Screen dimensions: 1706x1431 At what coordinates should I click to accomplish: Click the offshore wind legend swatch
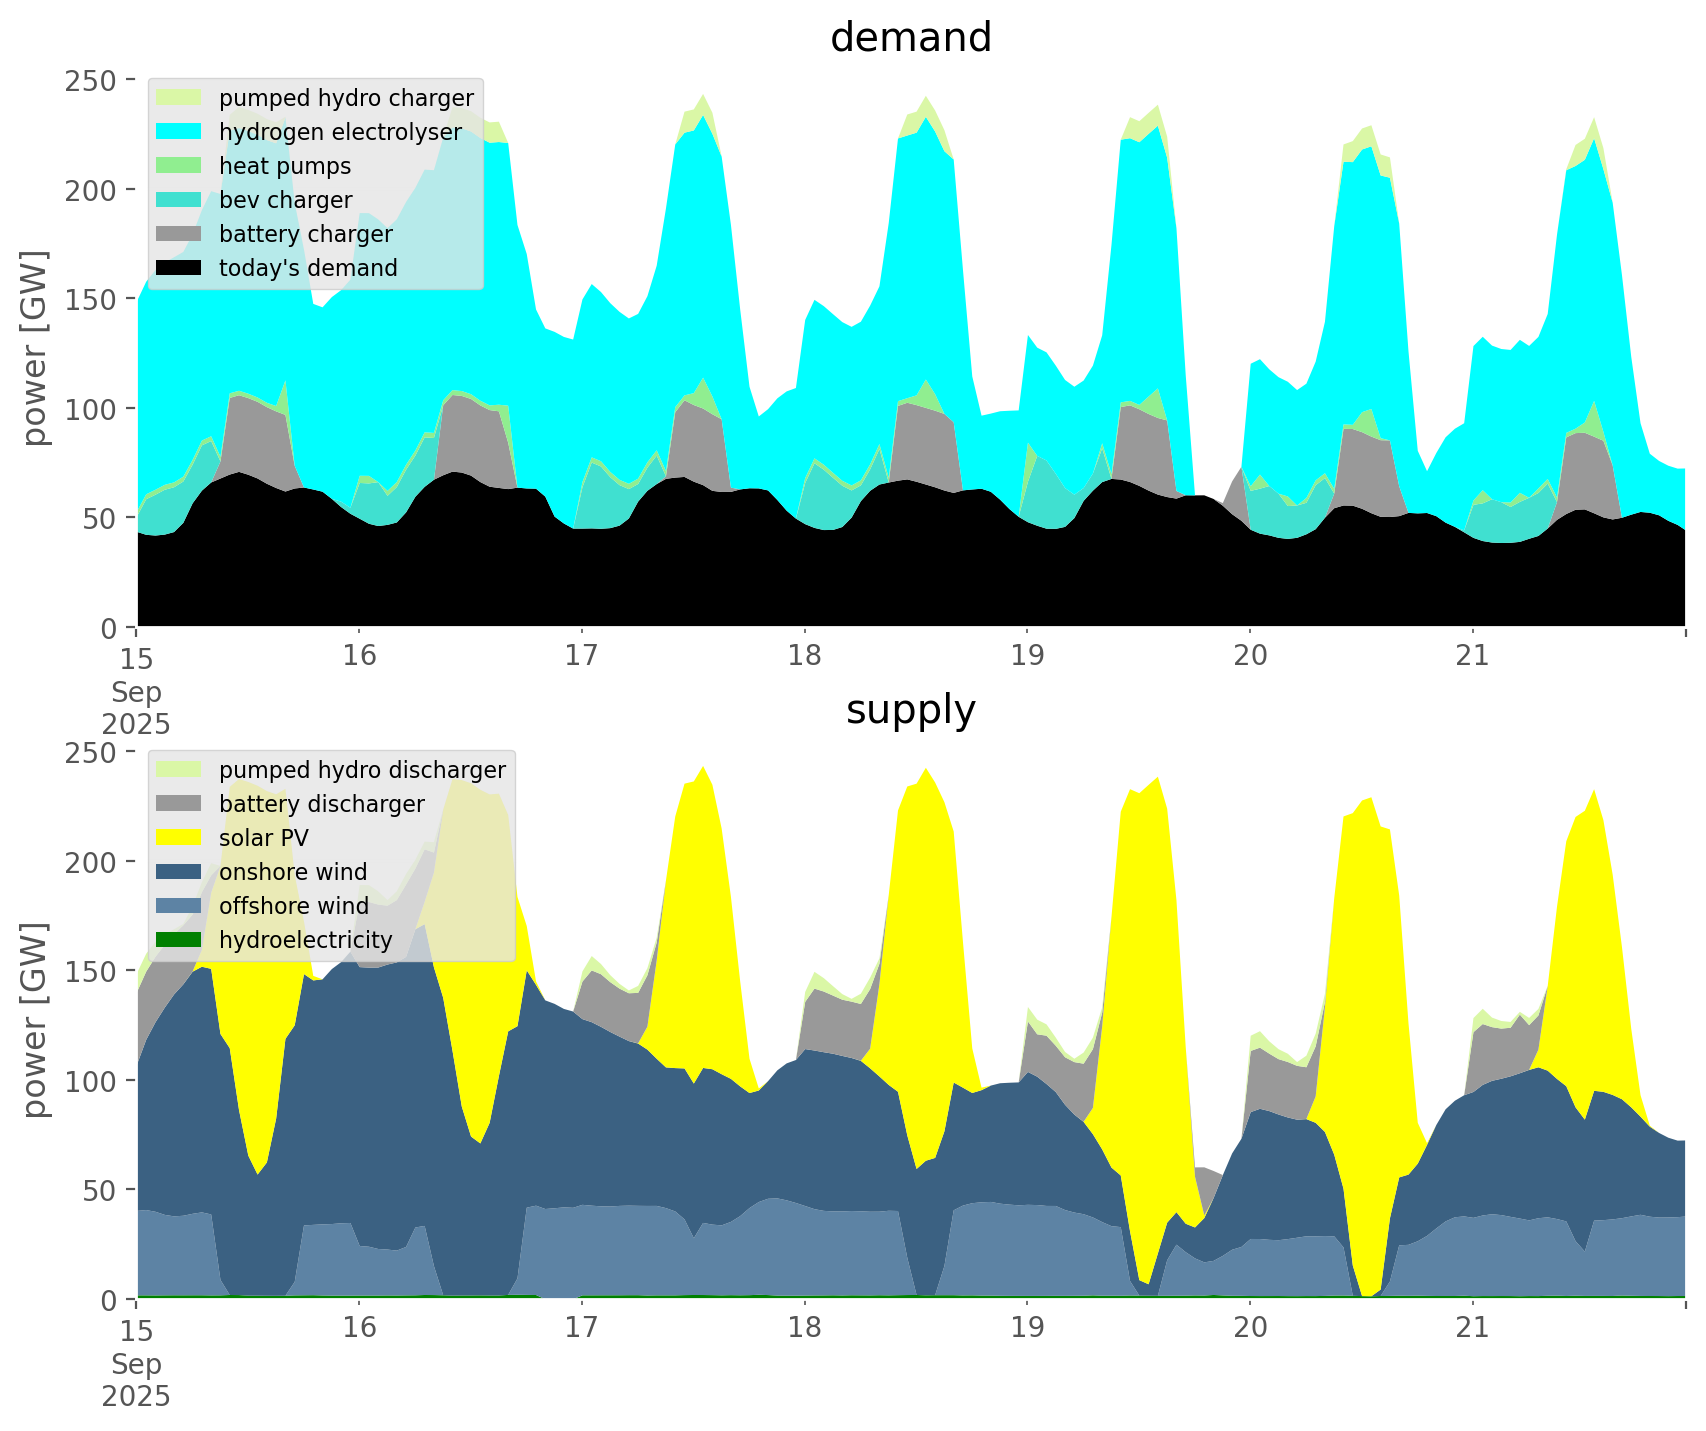[x=180, y=906]
